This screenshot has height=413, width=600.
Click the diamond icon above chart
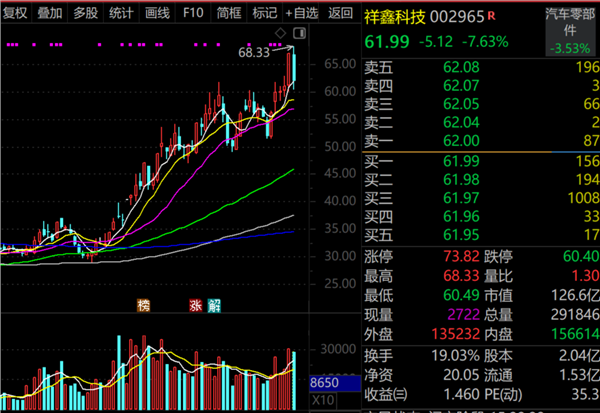click(280, 33)
